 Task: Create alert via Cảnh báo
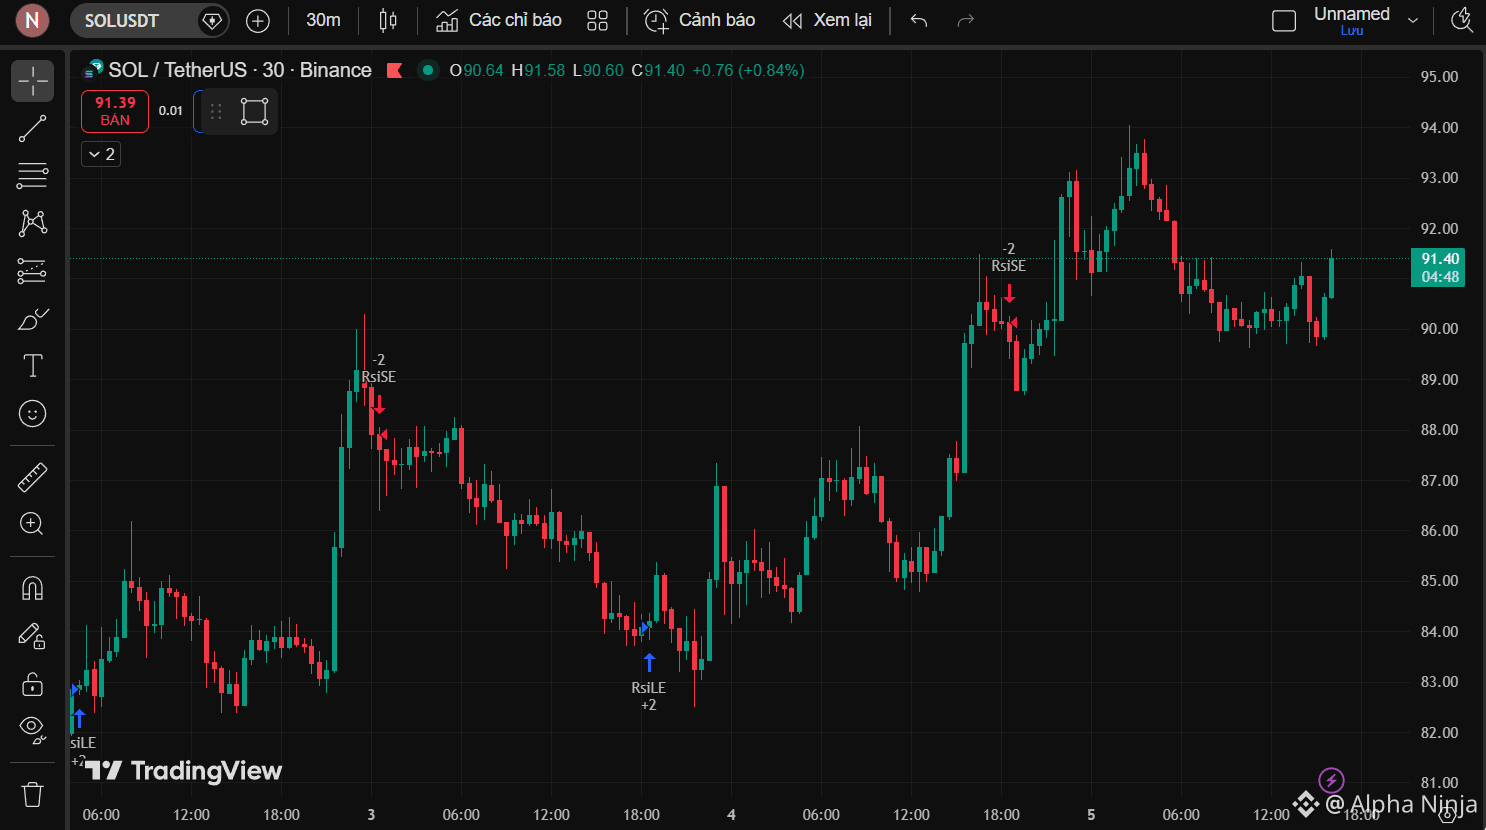[x=699, y=20]
